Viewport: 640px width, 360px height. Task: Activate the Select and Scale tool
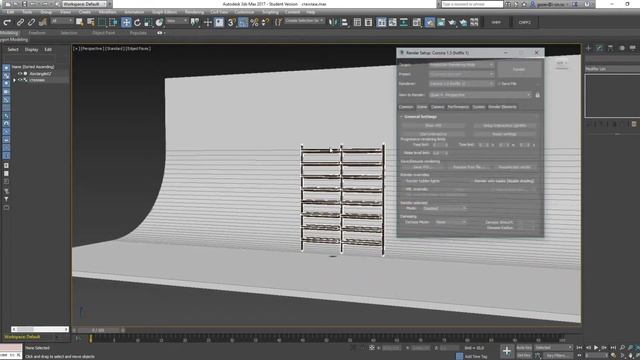[x=148, y=22]
